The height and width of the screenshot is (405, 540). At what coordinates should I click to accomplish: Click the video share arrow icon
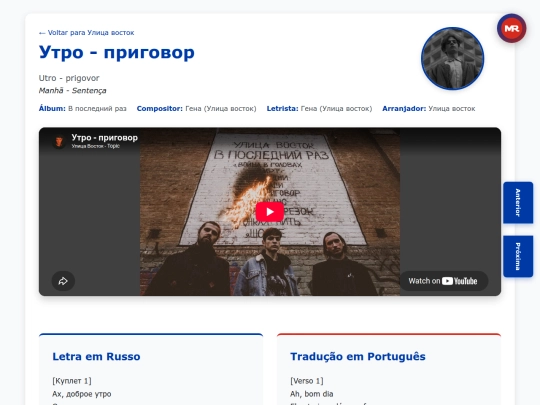(63, 281)
